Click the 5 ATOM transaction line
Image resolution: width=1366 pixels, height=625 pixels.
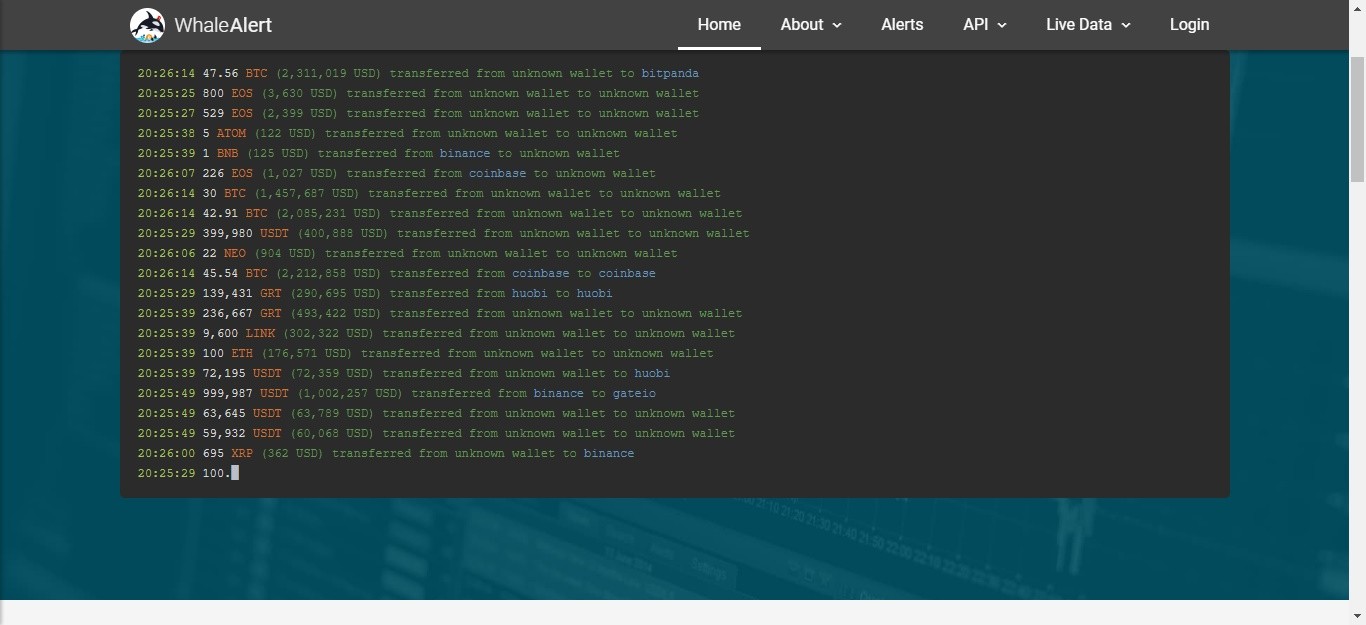407,133
